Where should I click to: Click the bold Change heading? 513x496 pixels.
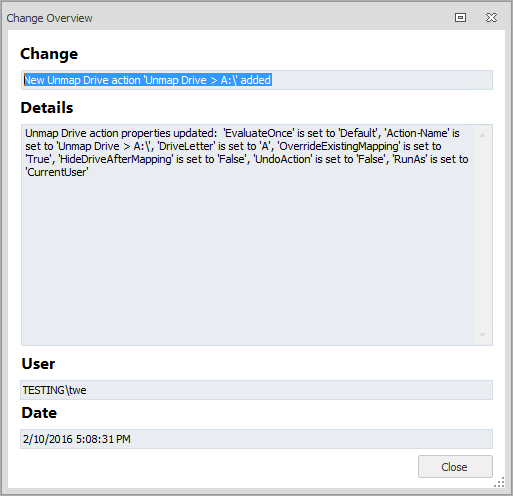pos(49,54)
